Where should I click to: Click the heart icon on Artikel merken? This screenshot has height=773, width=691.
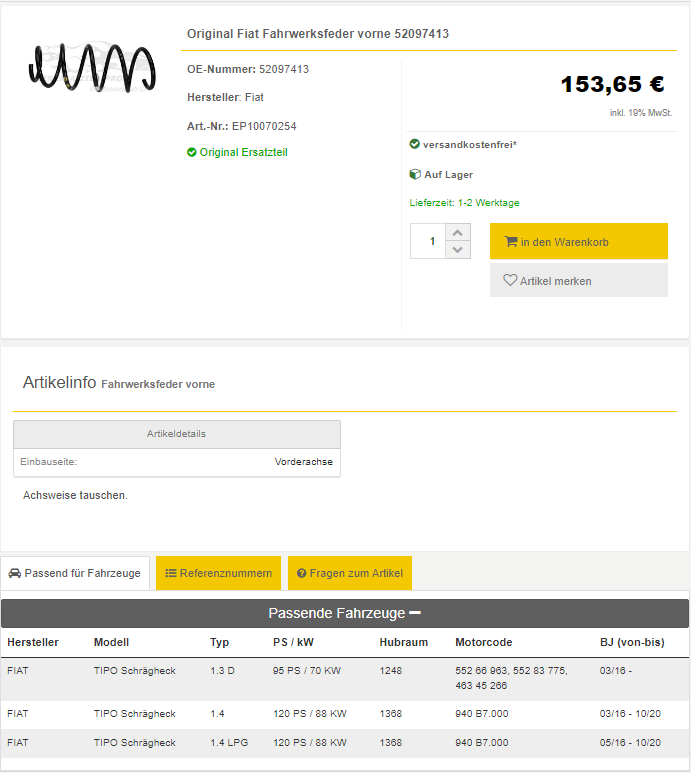click(x=510, y=281)
